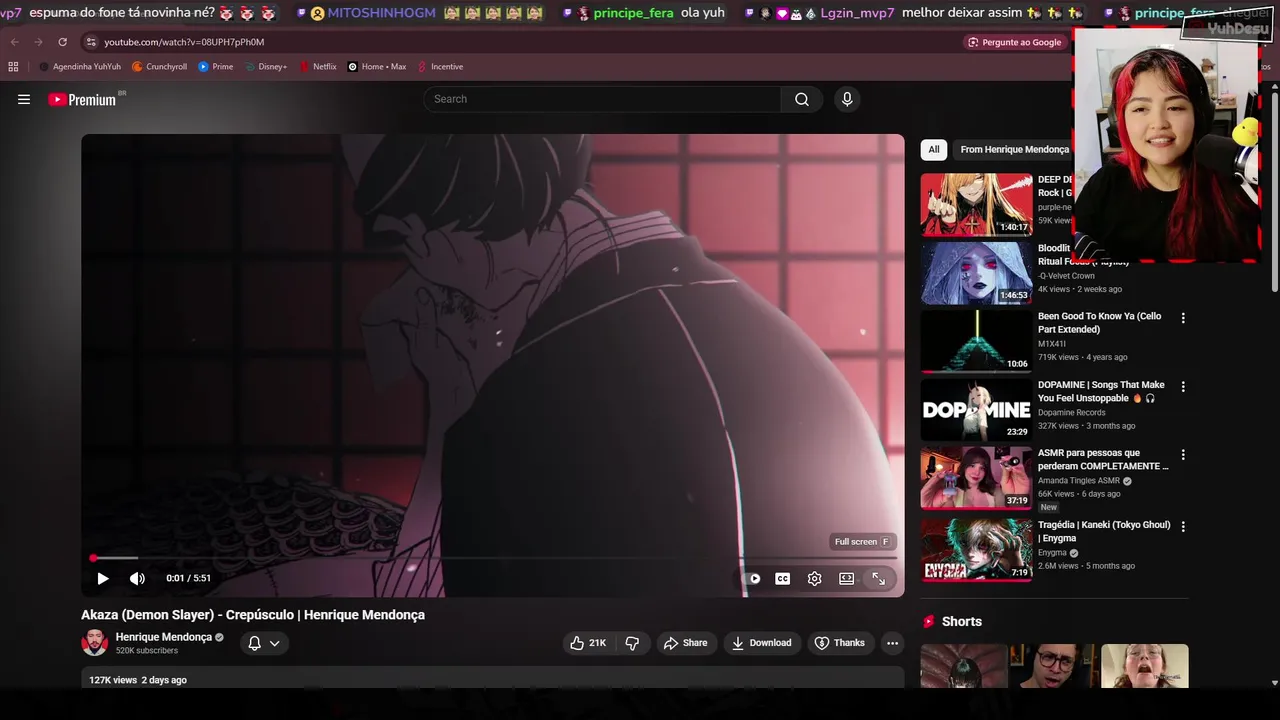Go to YouTube Premium home logo
The width and height of the screenshot is (1280, 720).
point(85,99)
